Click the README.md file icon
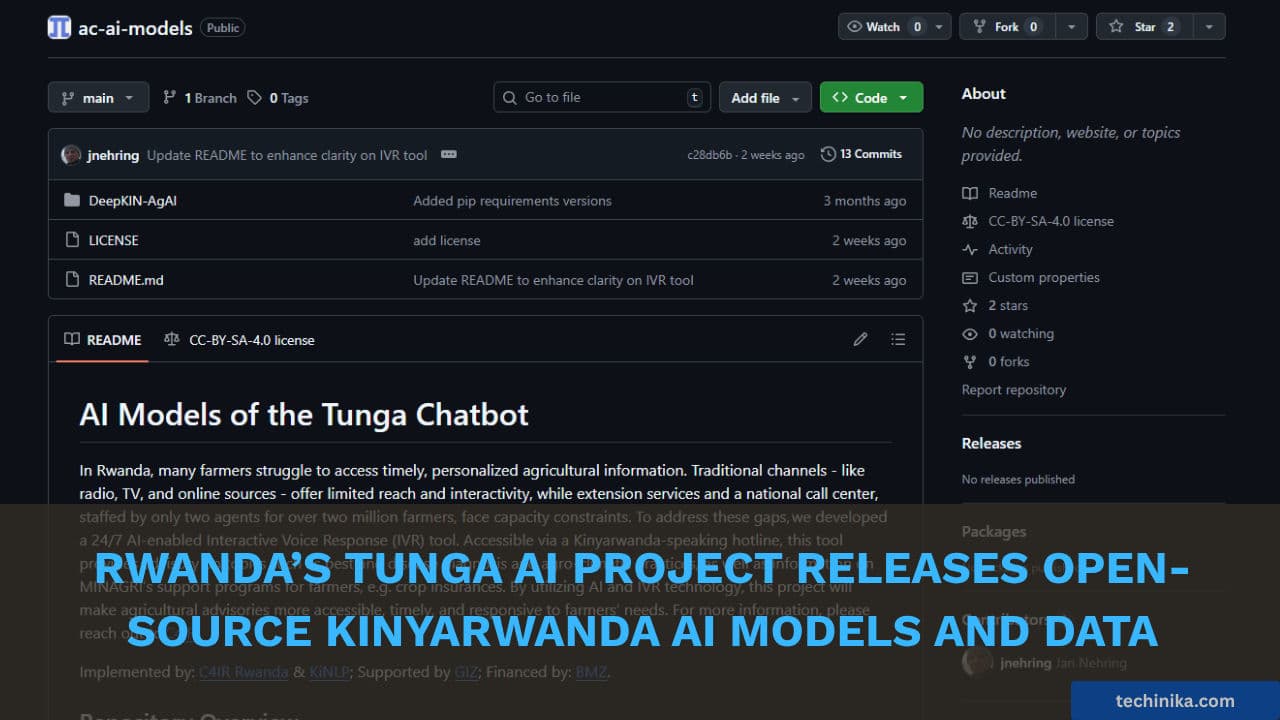Screen dimensions: 1280x720 pos(71,280)
